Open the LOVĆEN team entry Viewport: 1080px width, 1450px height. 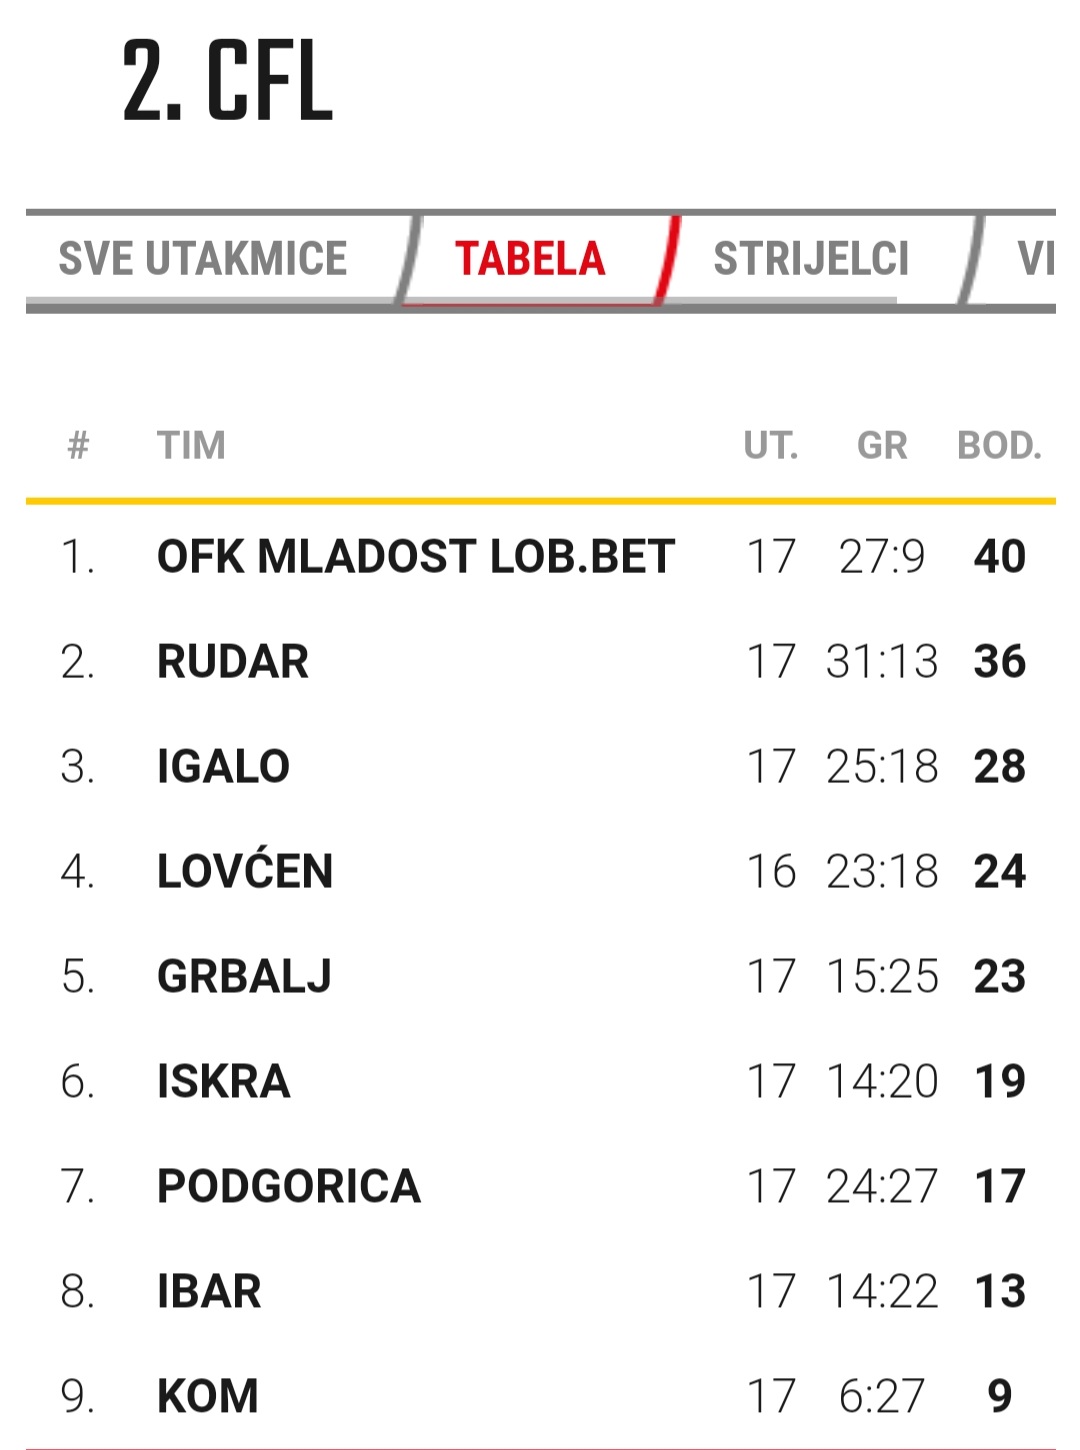pyautogui.click(x=245, y=869)
